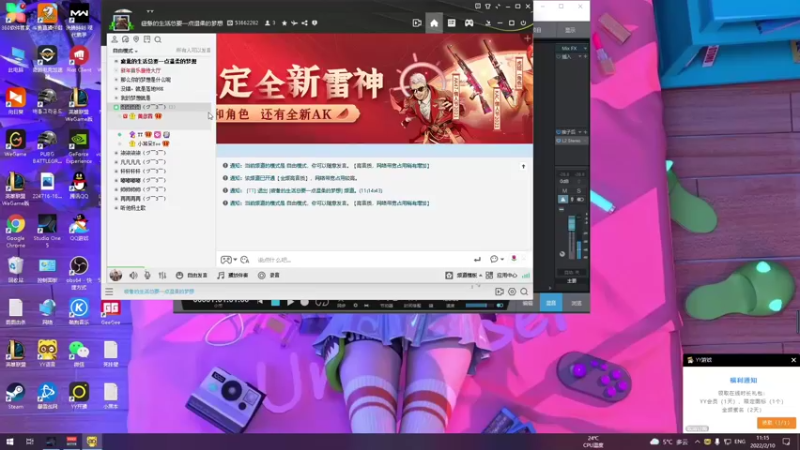This screenshot has width=800, height=450.
Task: Open the Windows Start menu
Action: tap(10, 442)
